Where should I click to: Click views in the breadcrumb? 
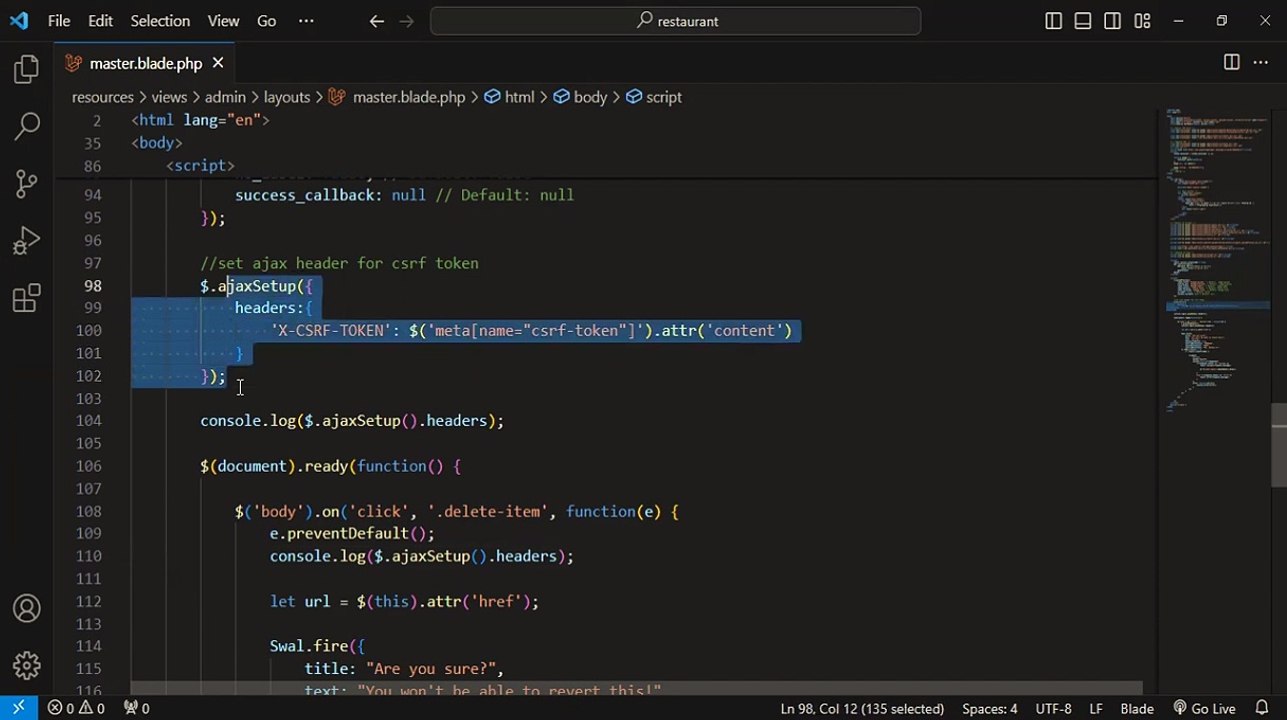[x=169, y=97]
